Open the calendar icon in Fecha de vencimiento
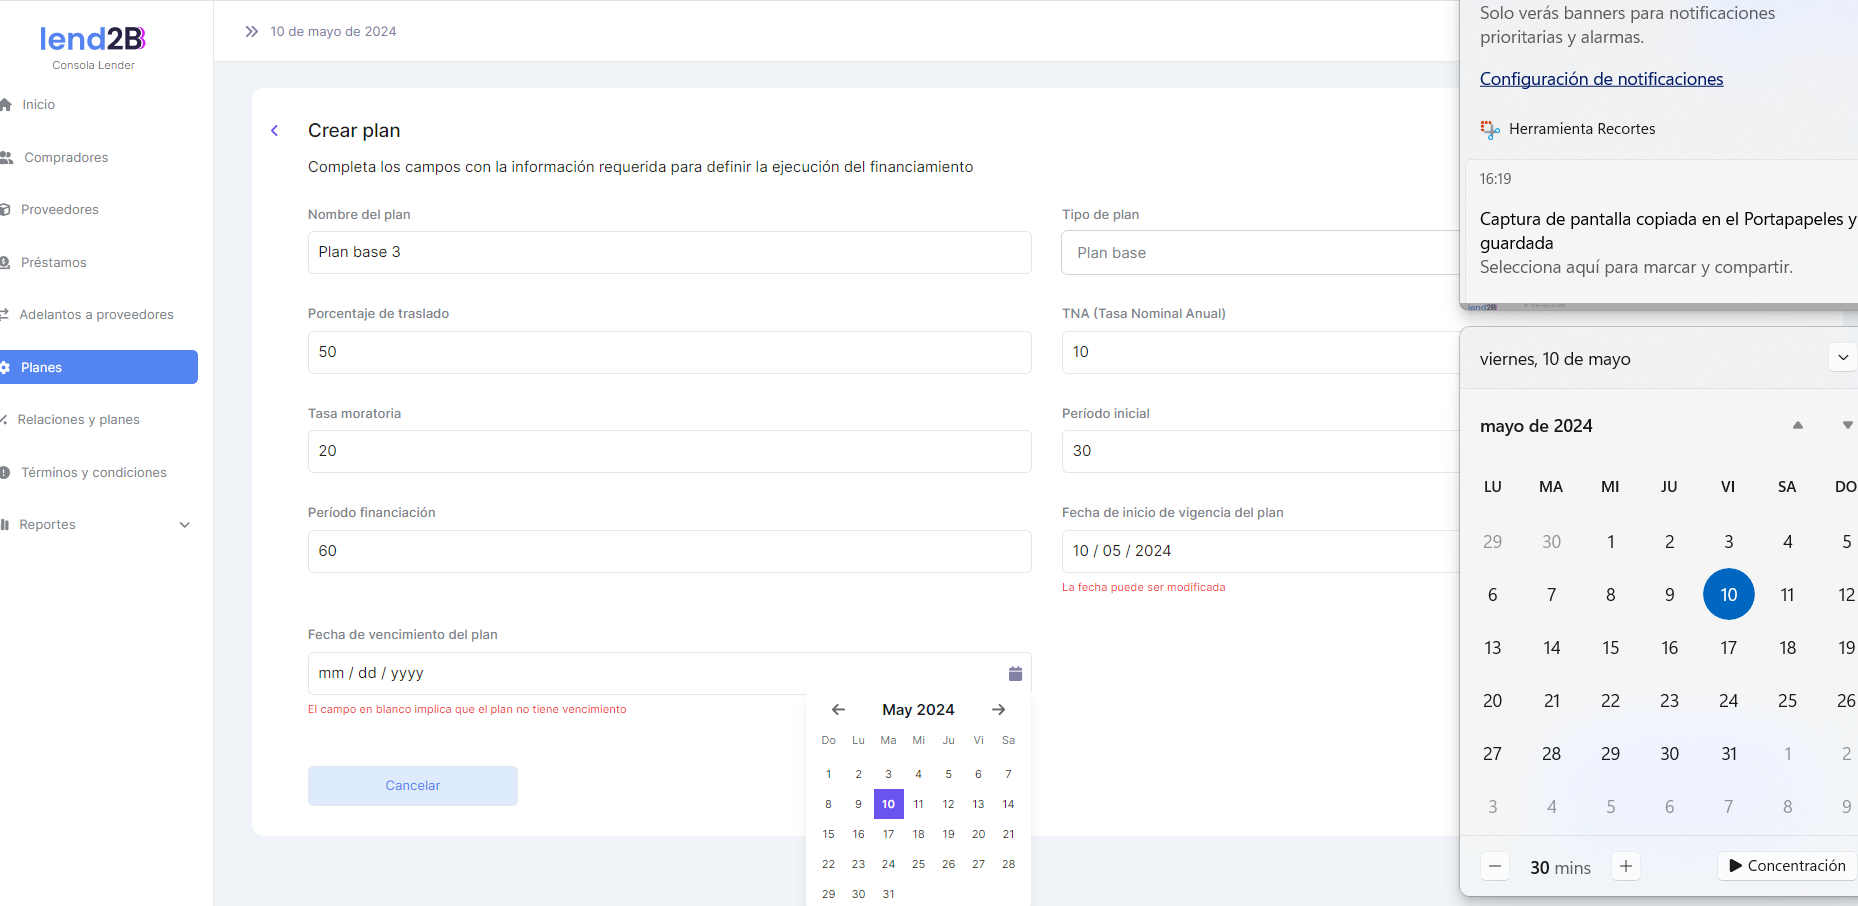The image size is (1858, 906). 1015,674
